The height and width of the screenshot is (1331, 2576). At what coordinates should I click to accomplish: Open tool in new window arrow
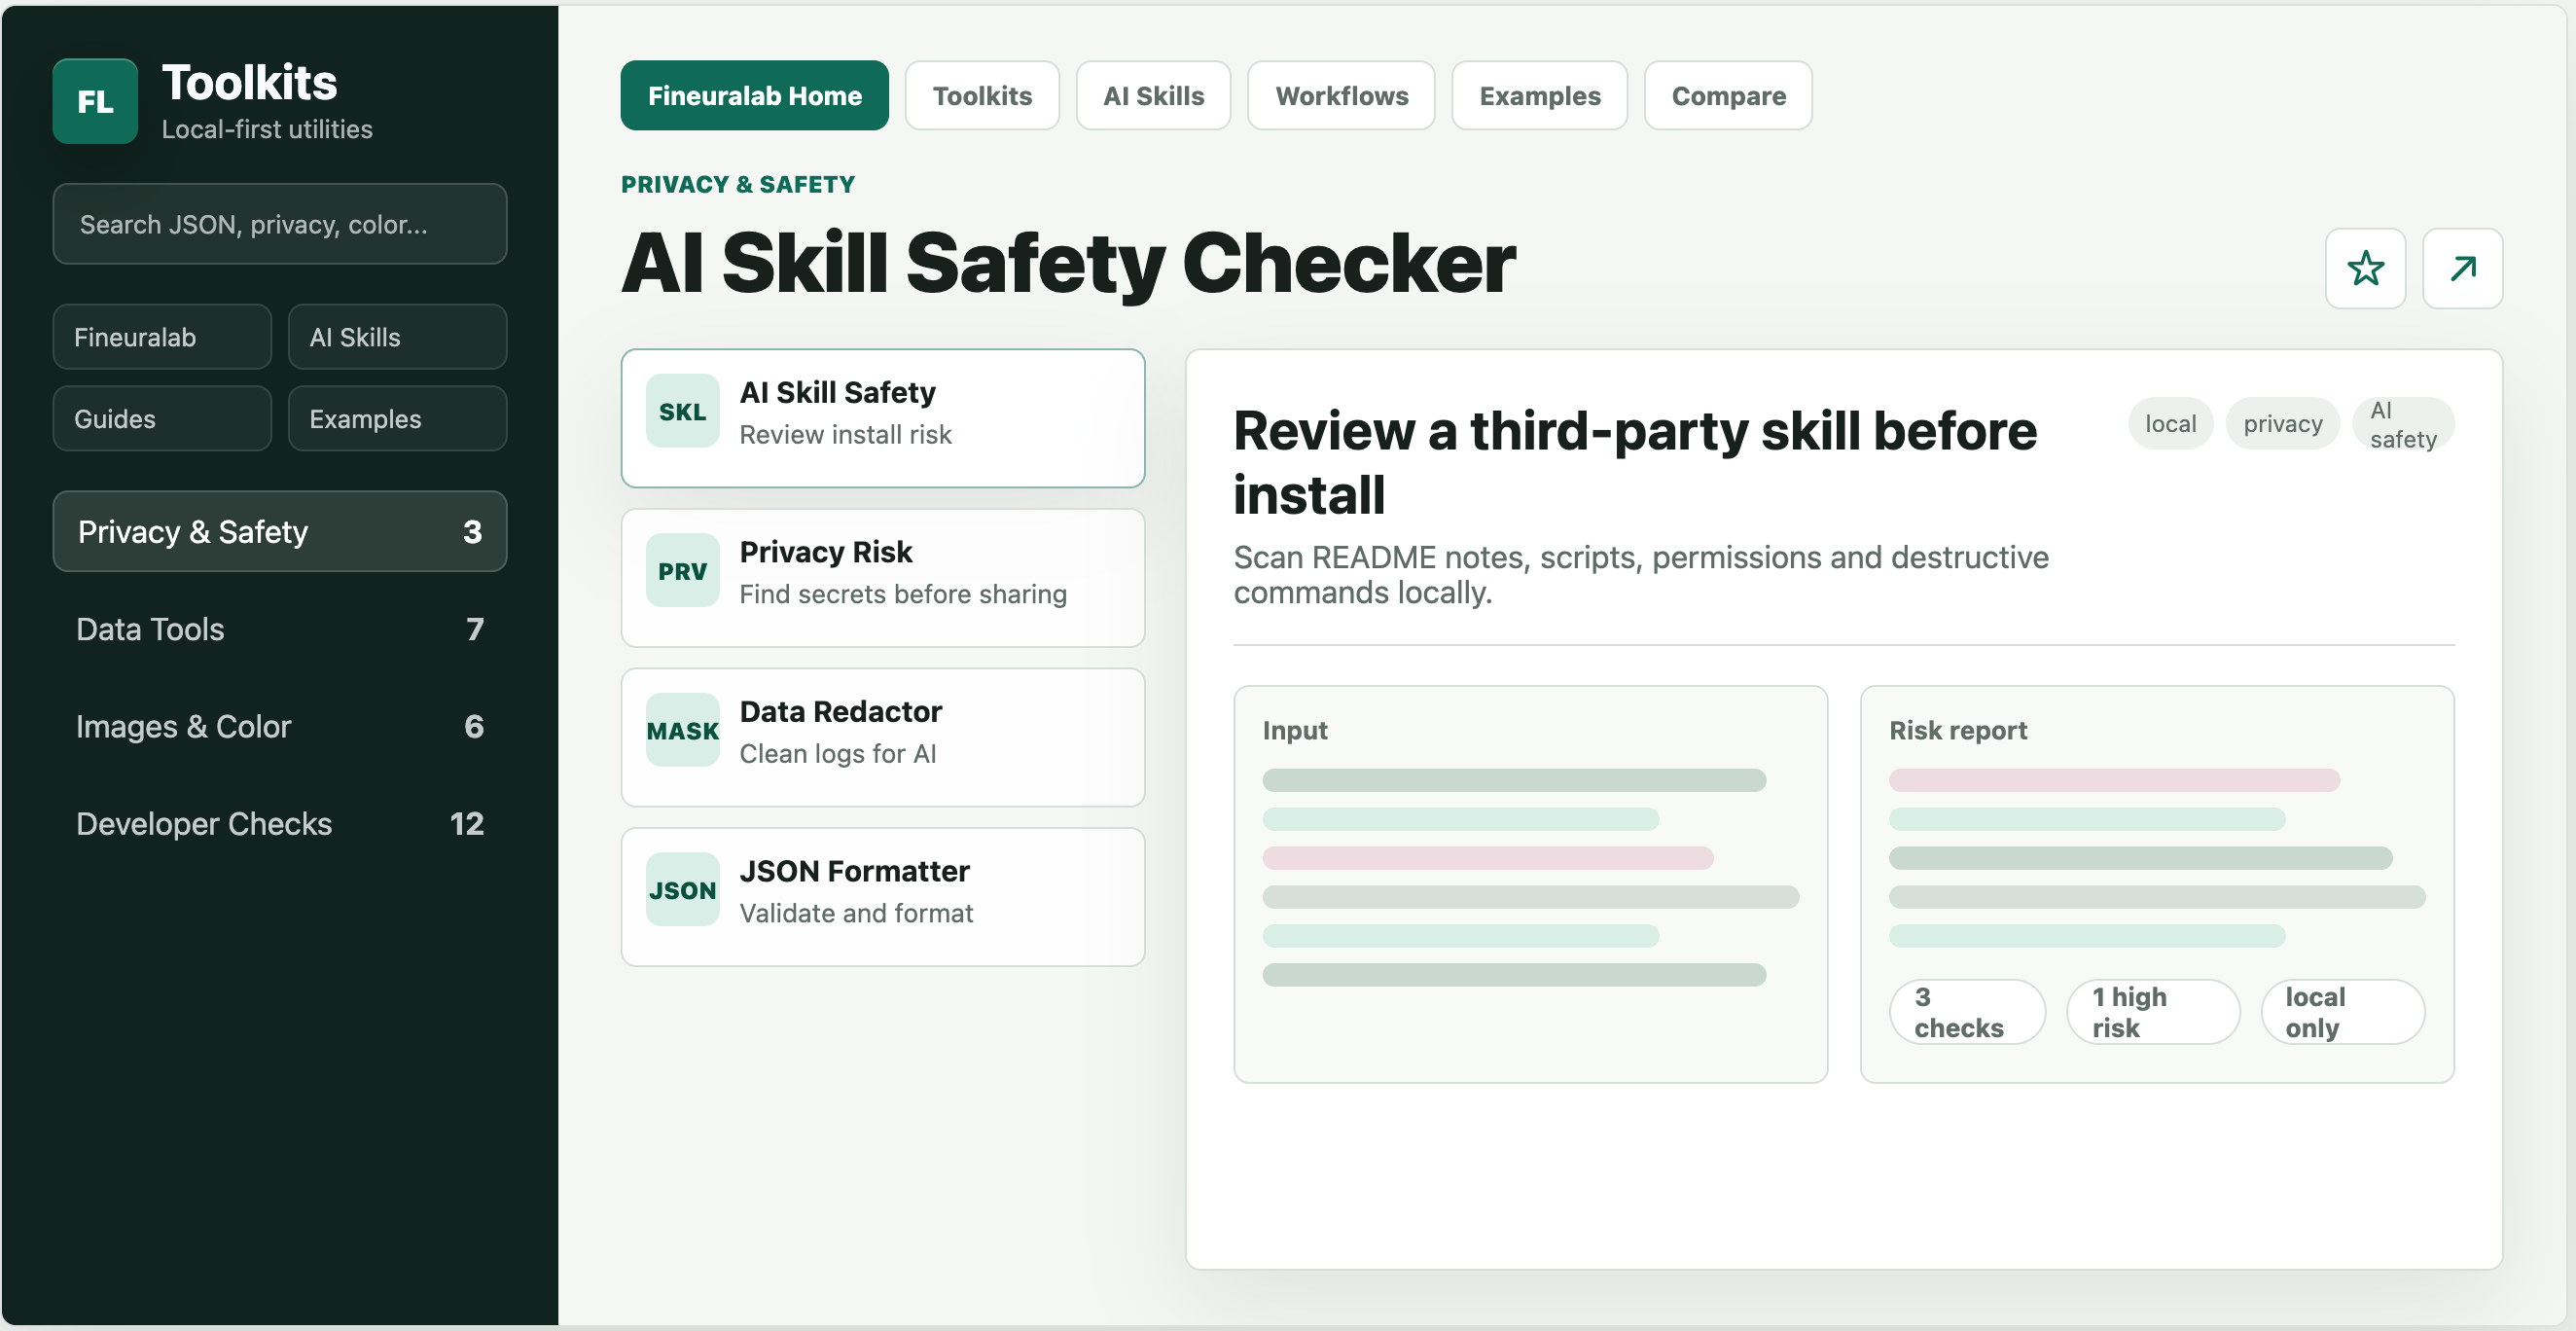pyautogui.click(x=2462, y=268)
